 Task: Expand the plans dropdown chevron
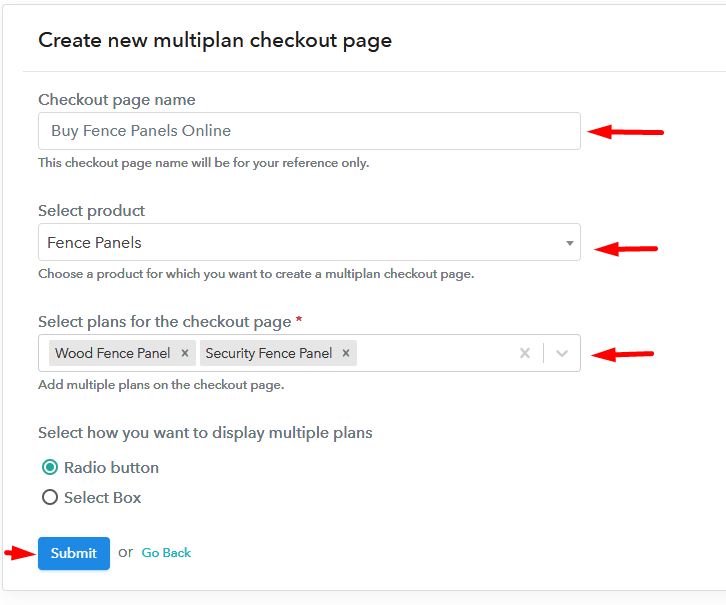[x=562, y=353]
